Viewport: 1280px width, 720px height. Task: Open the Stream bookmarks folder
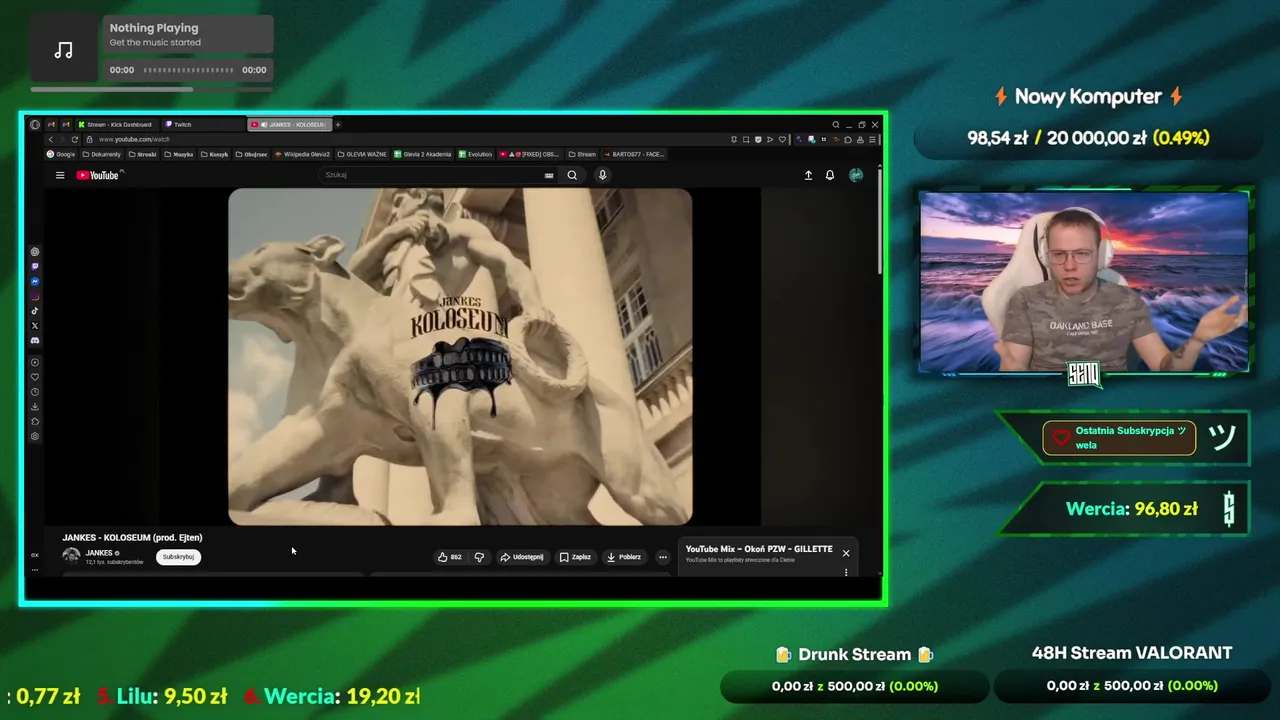(x=582, y=154)
